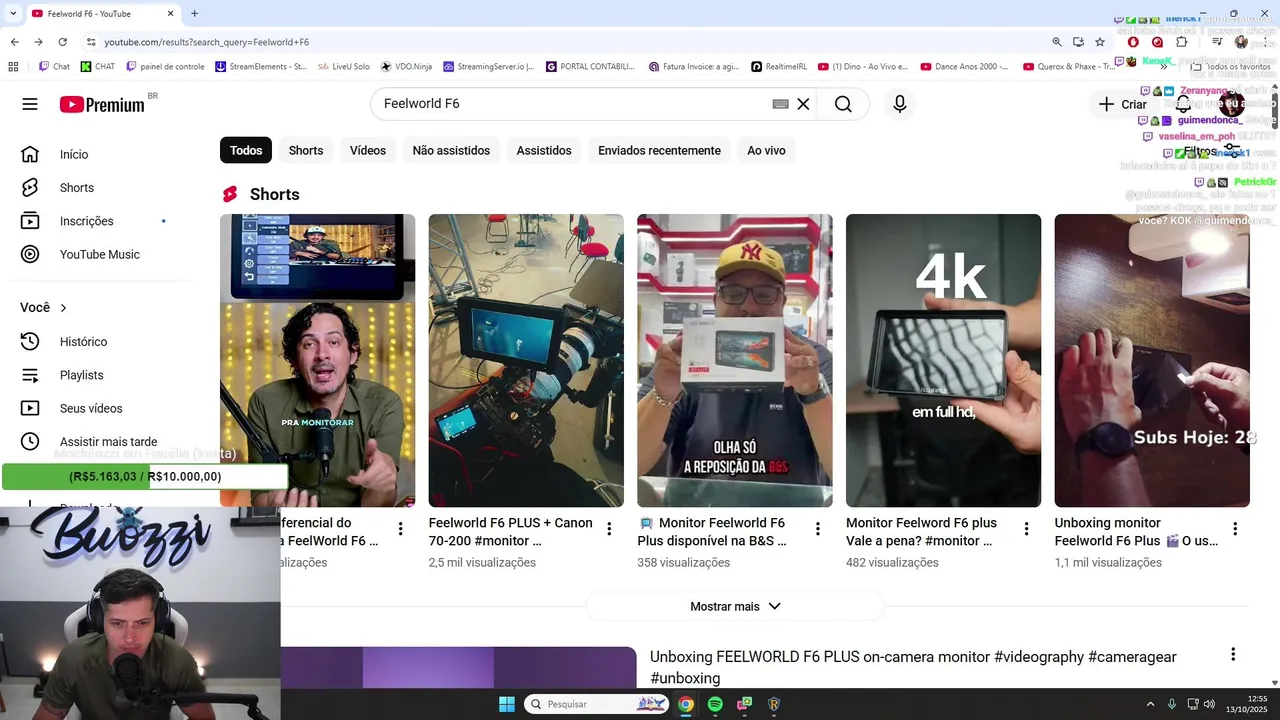Open Chrome zoom magnifier in address bar
The height and width of the screenshot is (720, 1280).
click(1057, 42)
